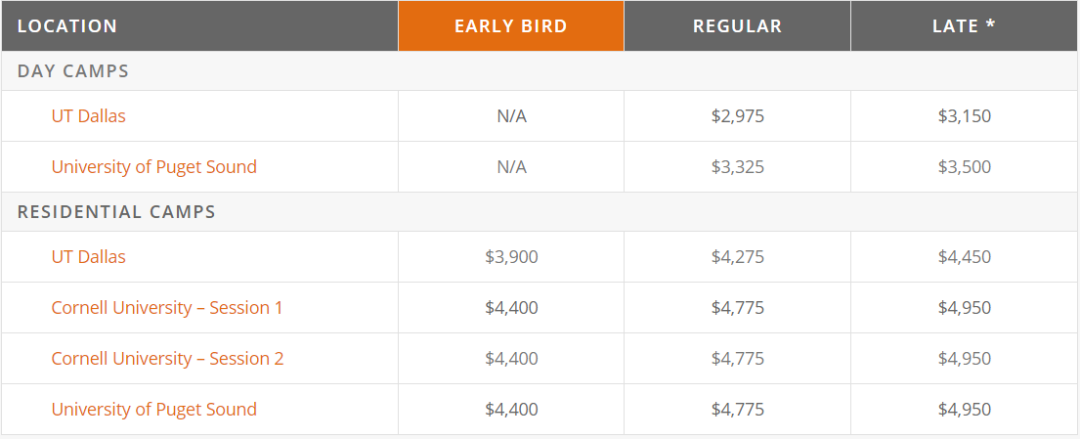This screenshot has height=439, width=1080.
Task: Open Cornell University – Session 2 link
Action: pos(167,359)
